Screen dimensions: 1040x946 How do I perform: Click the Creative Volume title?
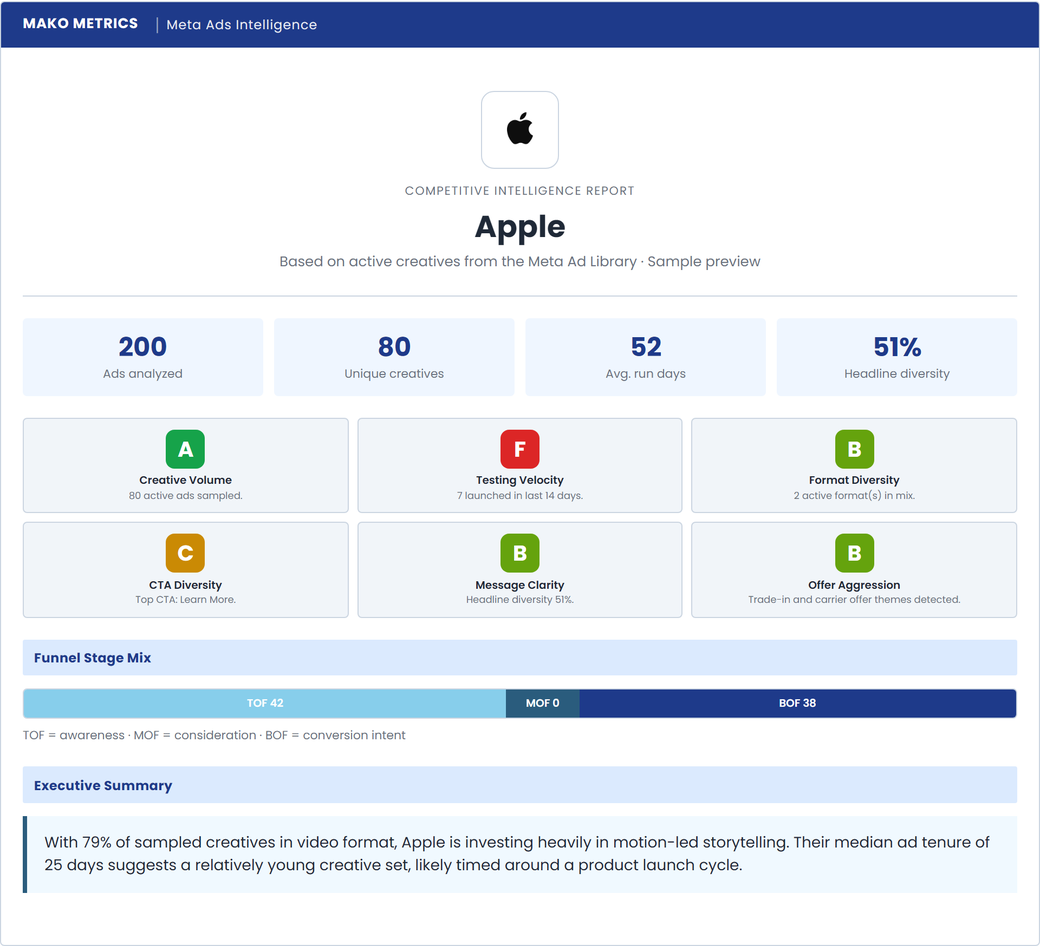click(185, 480)
